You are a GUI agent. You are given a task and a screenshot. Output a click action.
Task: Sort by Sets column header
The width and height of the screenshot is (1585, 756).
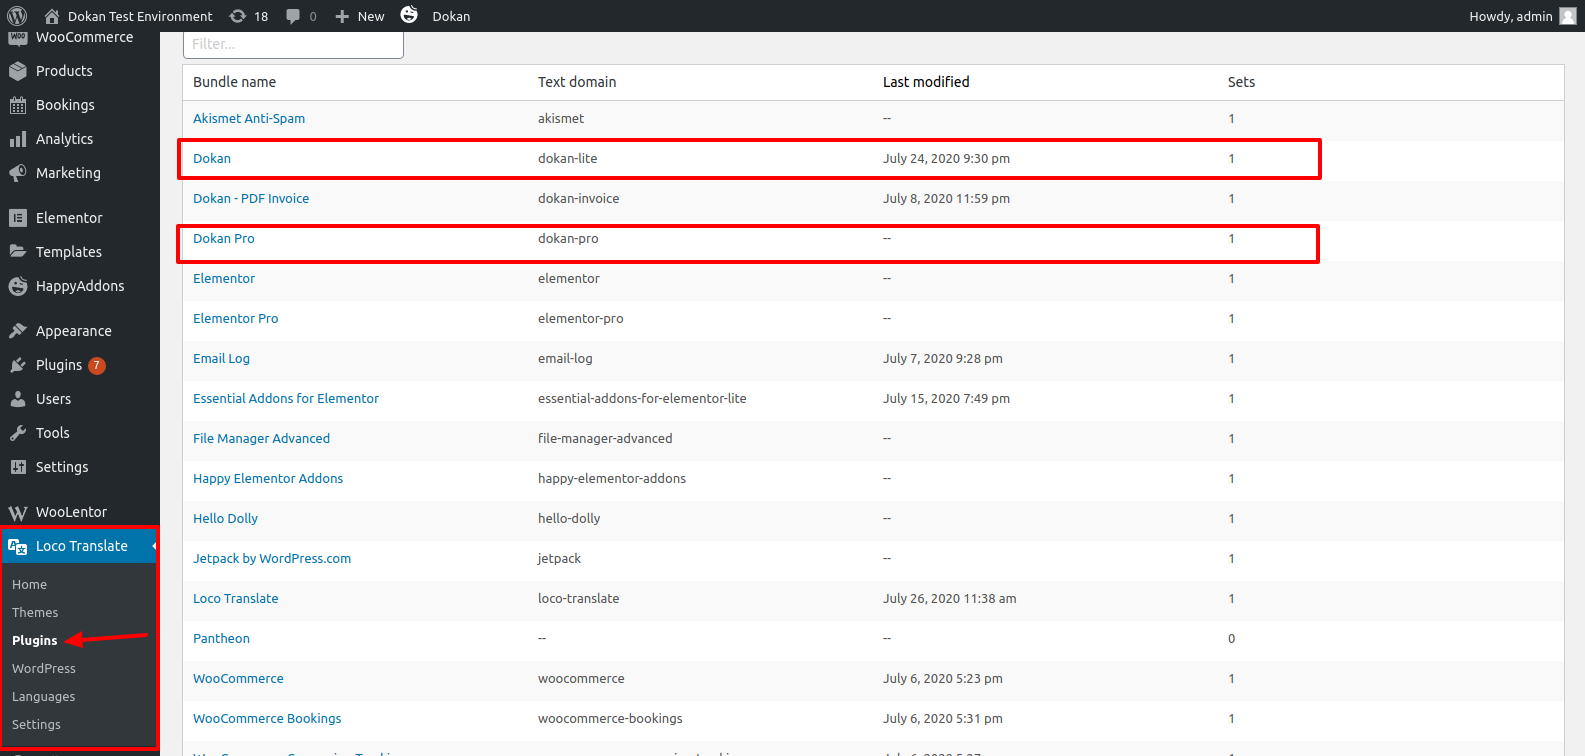pyautogui.click(x=1241, y=82)
